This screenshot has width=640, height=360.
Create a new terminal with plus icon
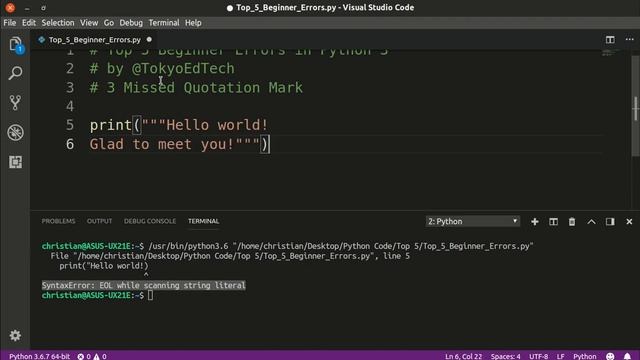(535, 222)
